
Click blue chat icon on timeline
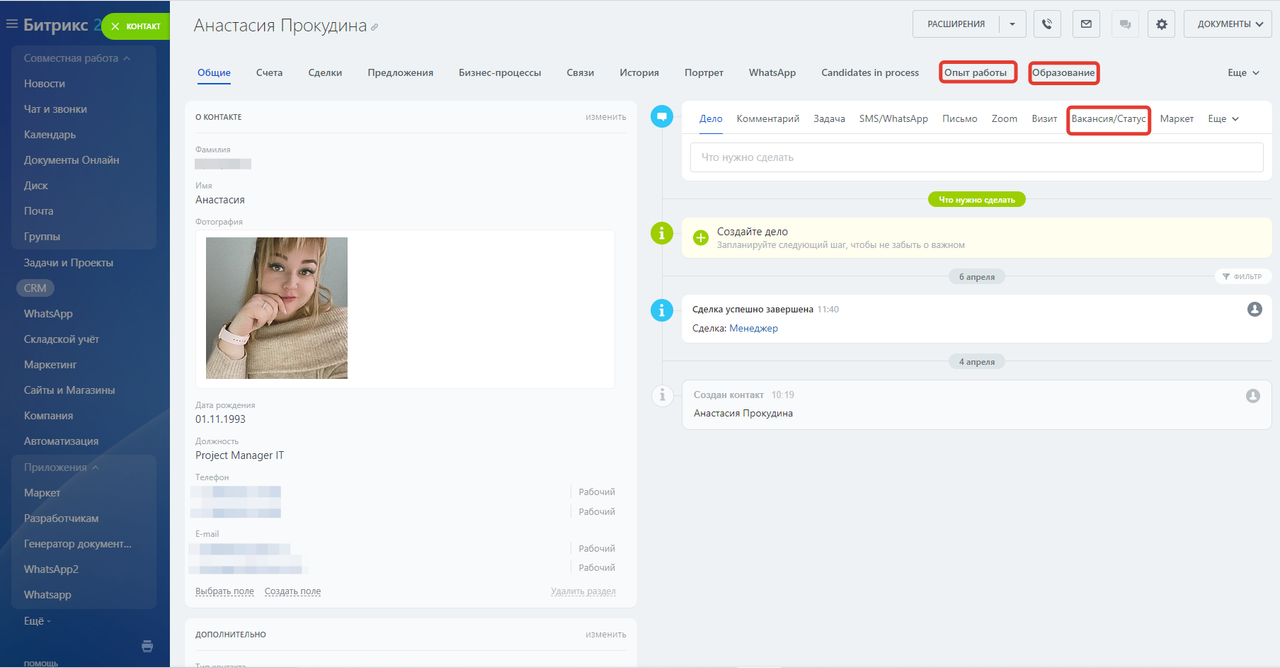[661, 117]
